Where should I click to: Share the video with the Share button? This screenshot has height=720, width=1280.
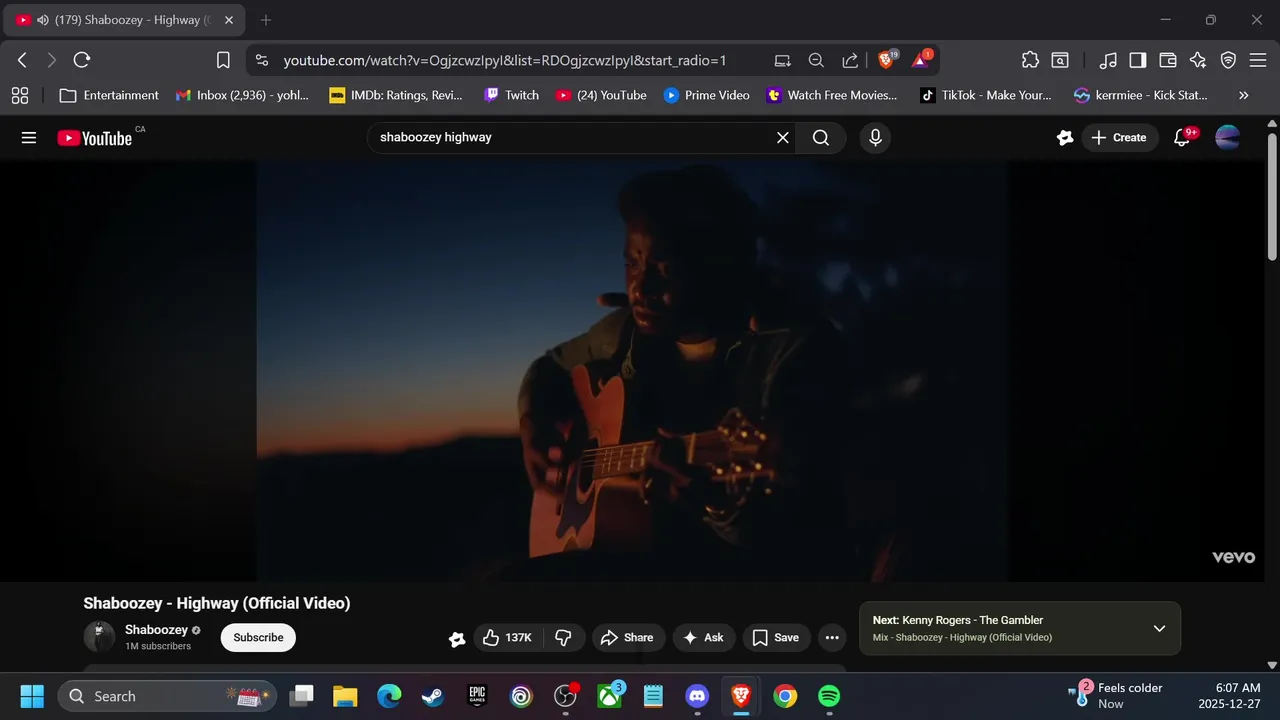626,638
